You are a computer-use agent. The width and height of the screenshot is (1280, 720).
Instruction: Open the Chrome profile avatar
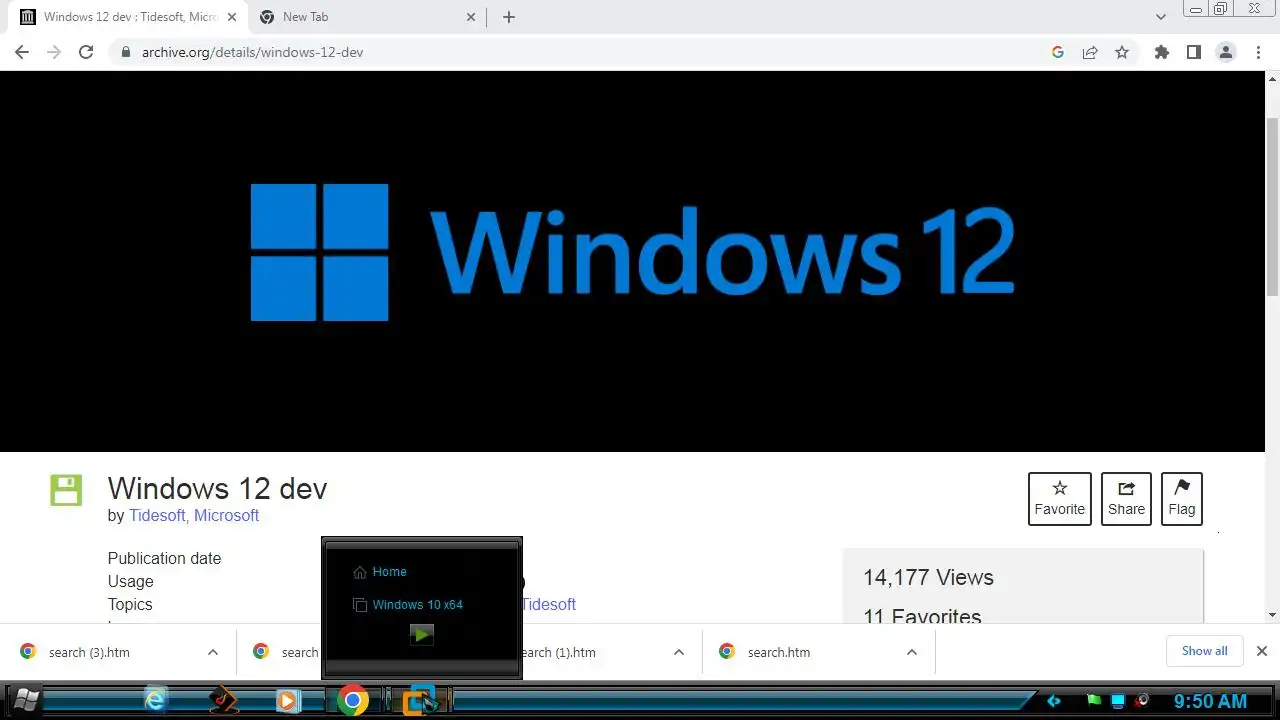pos(1226,52)
